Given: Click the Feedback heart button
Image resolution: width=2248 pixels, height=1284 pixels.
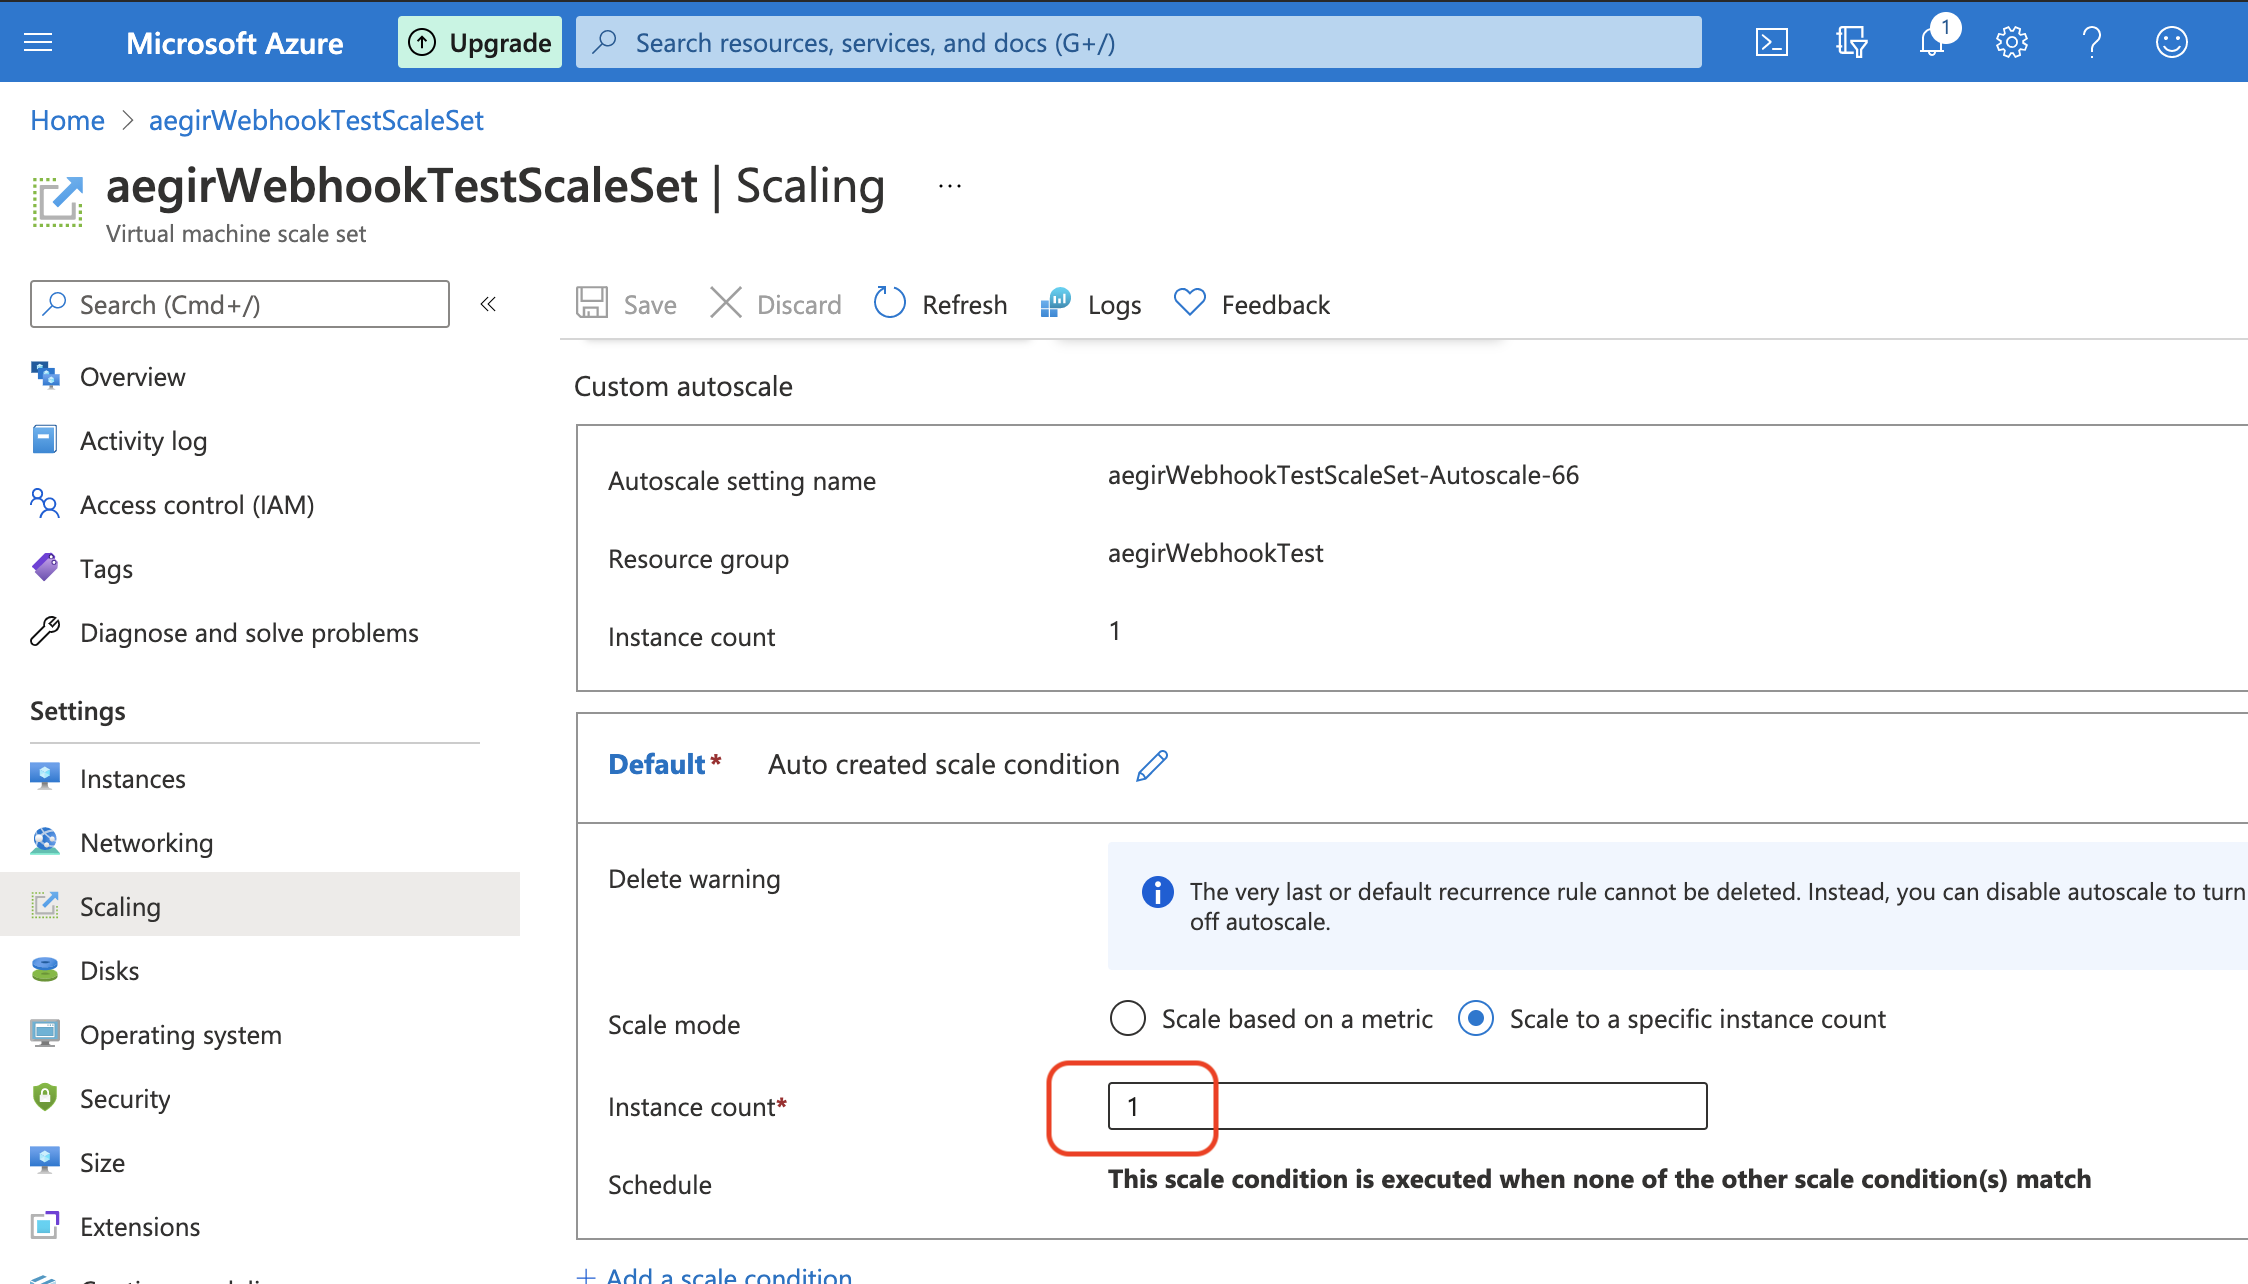Looking at the screenshot, I should pos(1251,304).
